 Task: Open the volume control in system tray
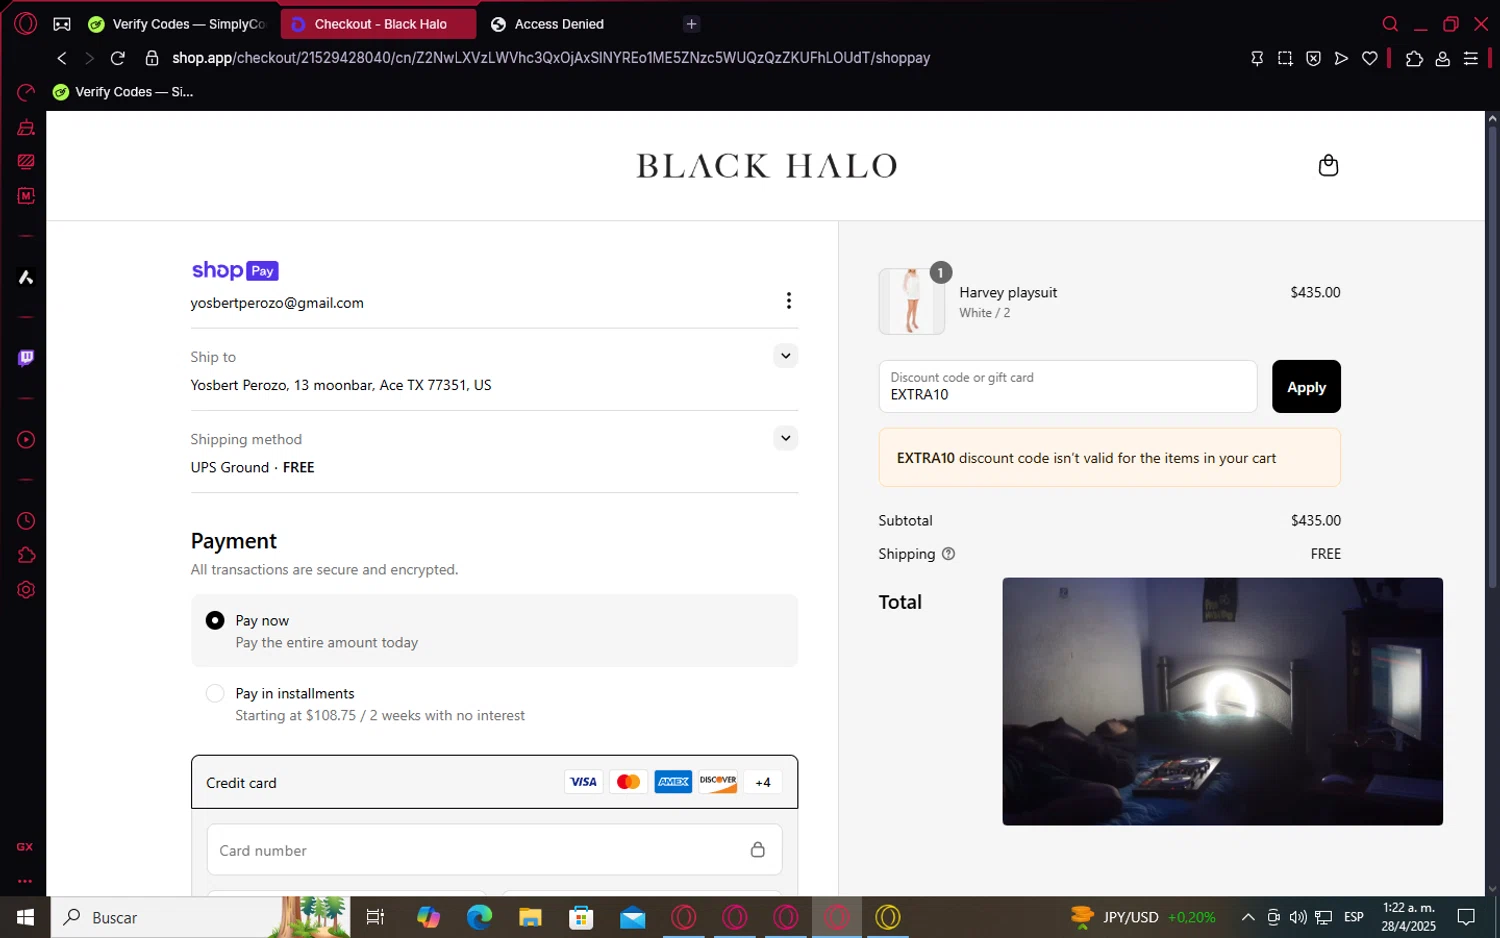coord(1298,917)
